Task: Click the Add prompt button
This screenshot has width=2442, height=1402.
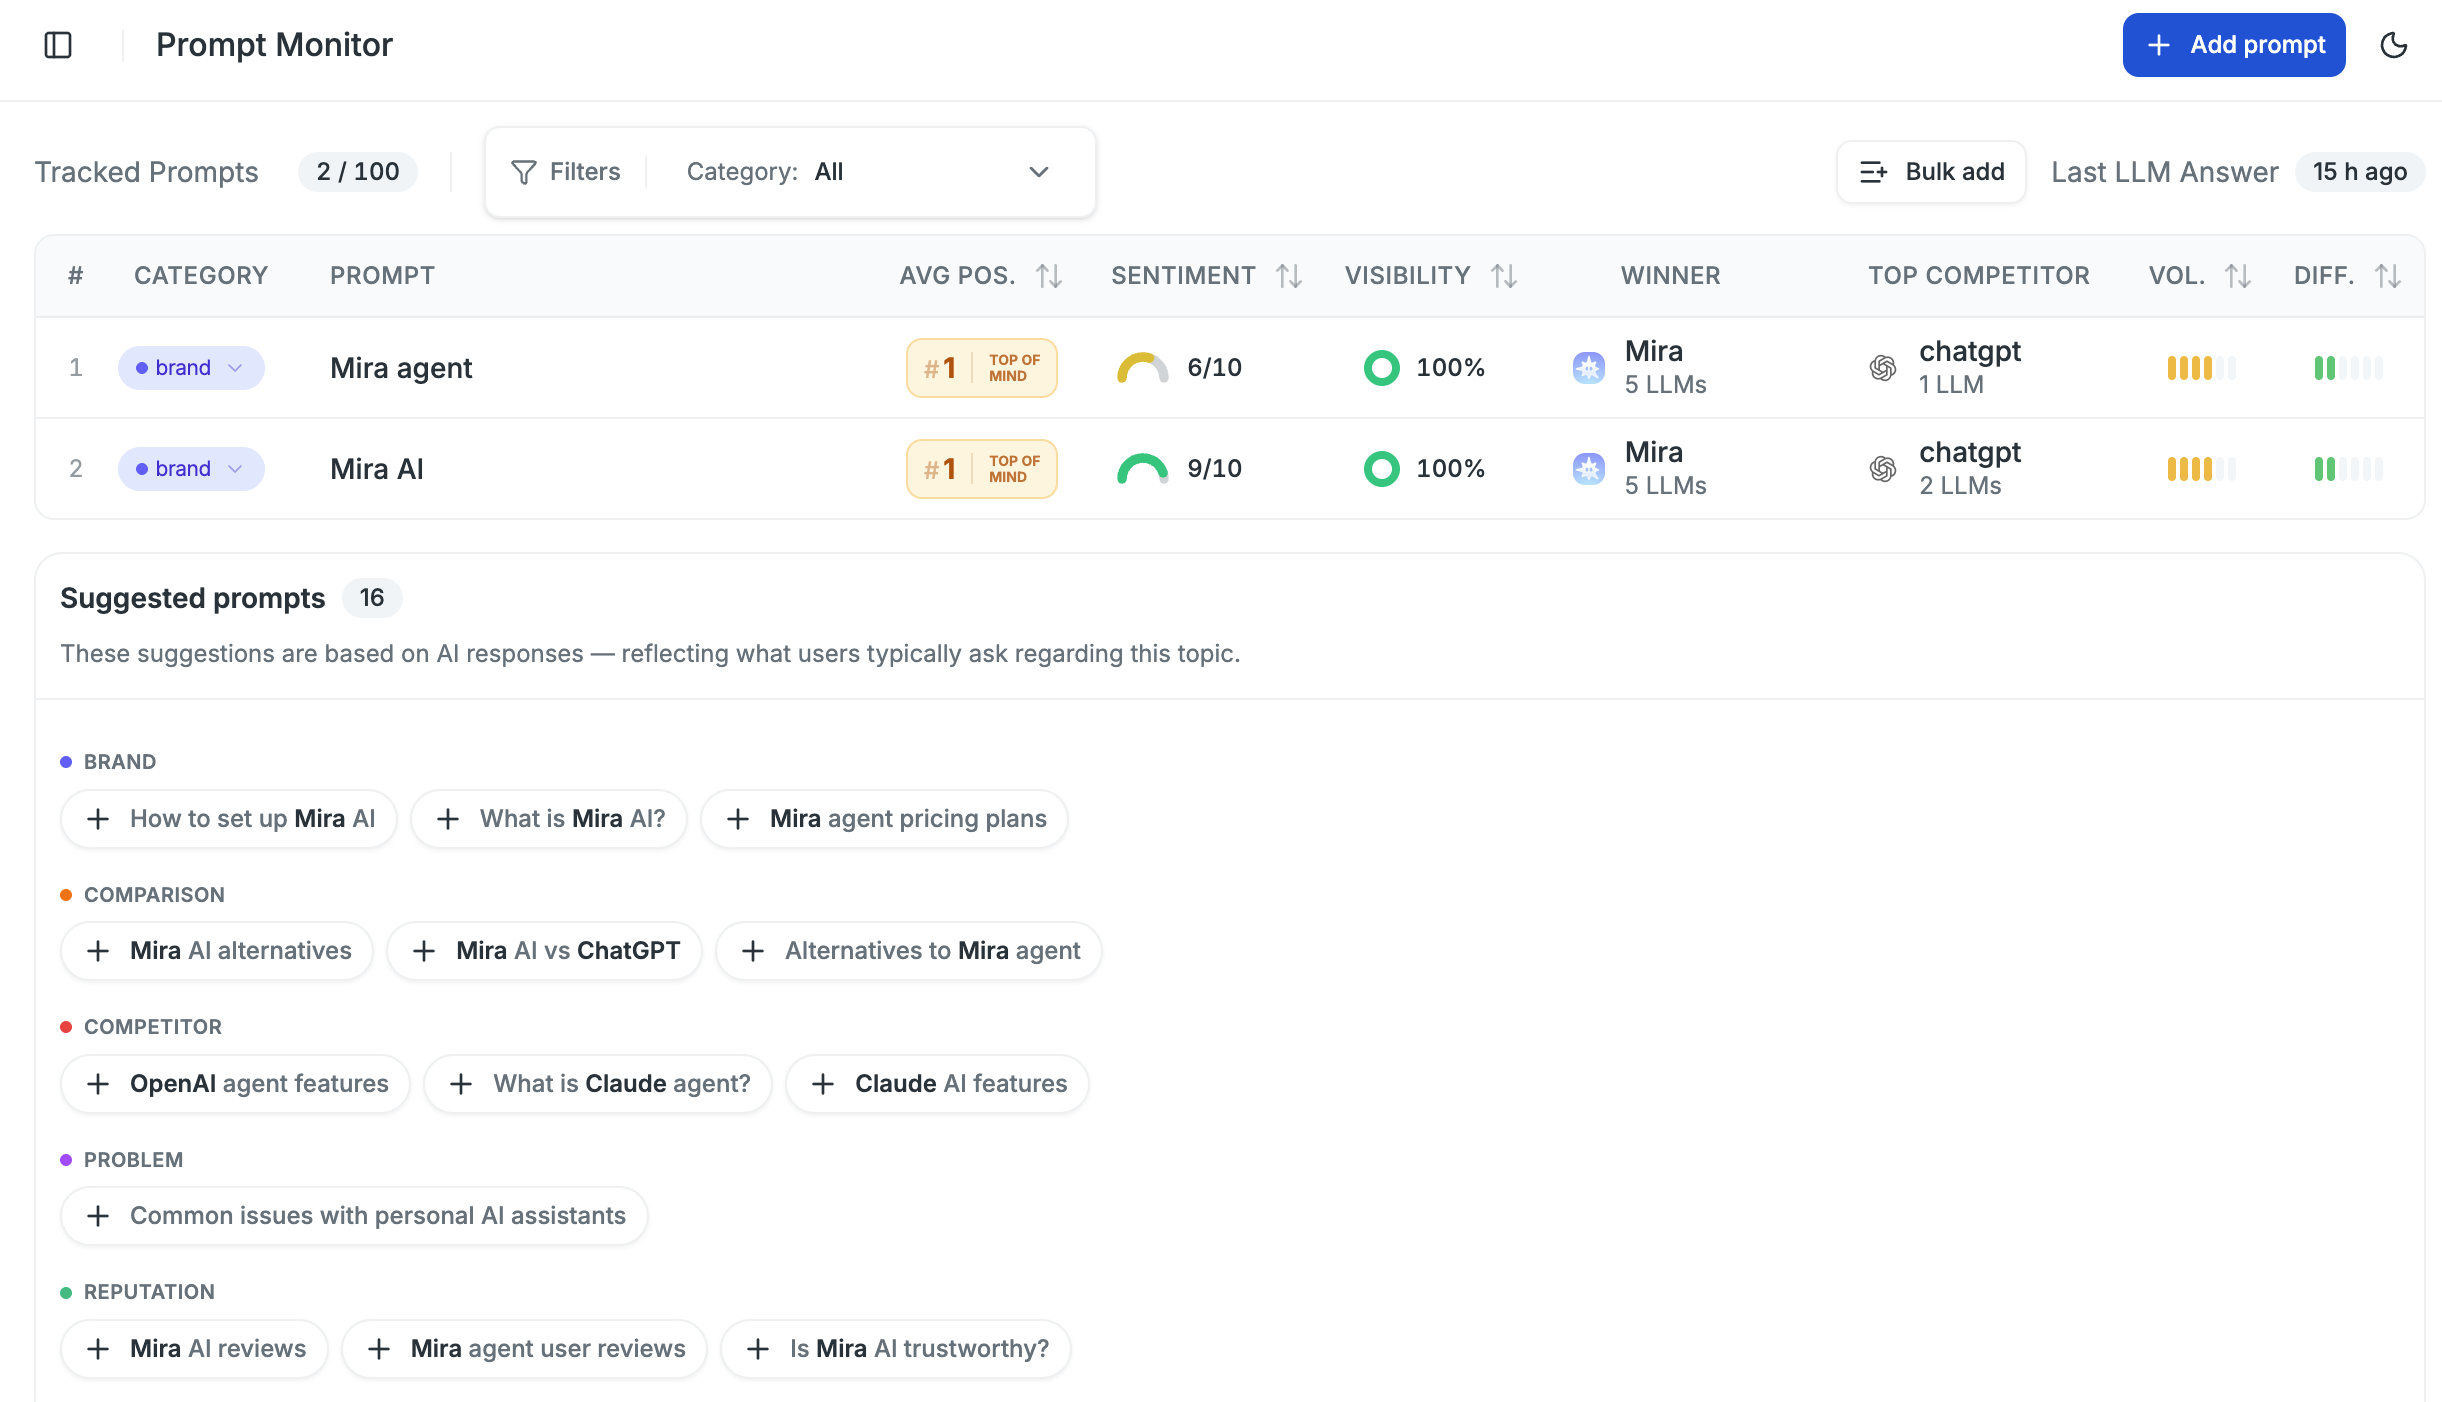Action: pyautogui.click(x=2234, y=45)
